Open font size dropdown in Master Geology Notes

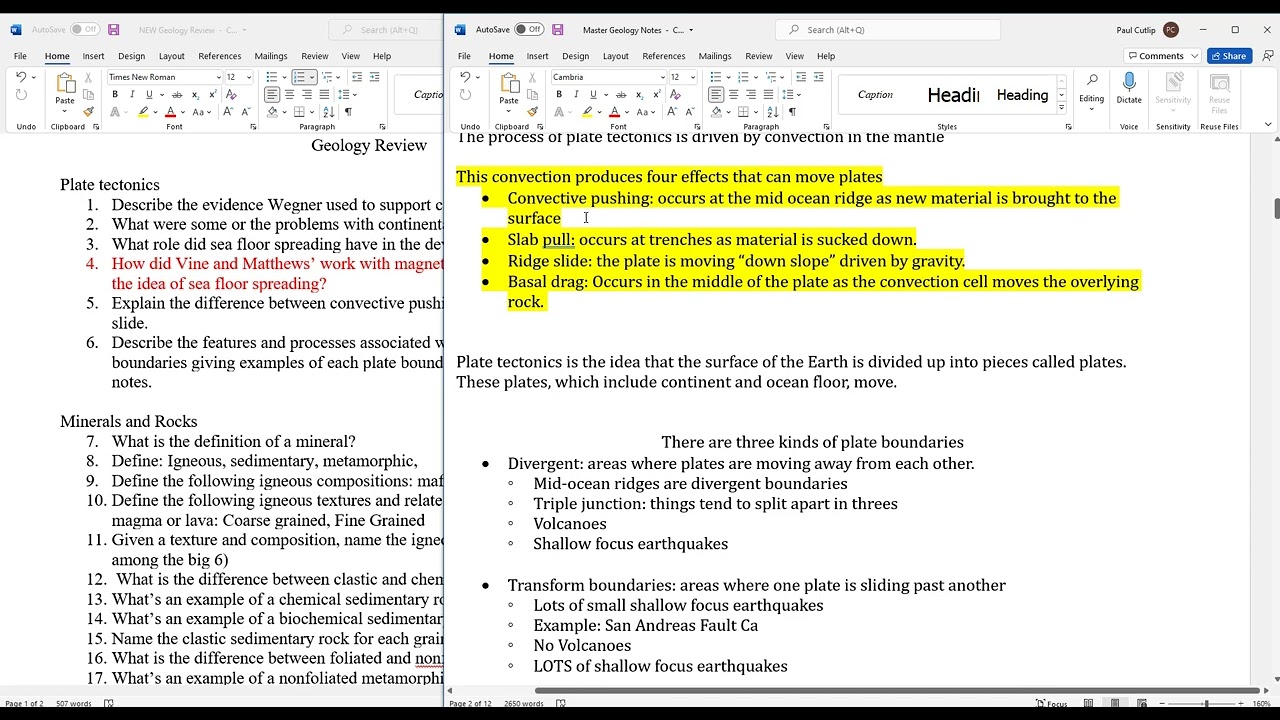[692, 77]
